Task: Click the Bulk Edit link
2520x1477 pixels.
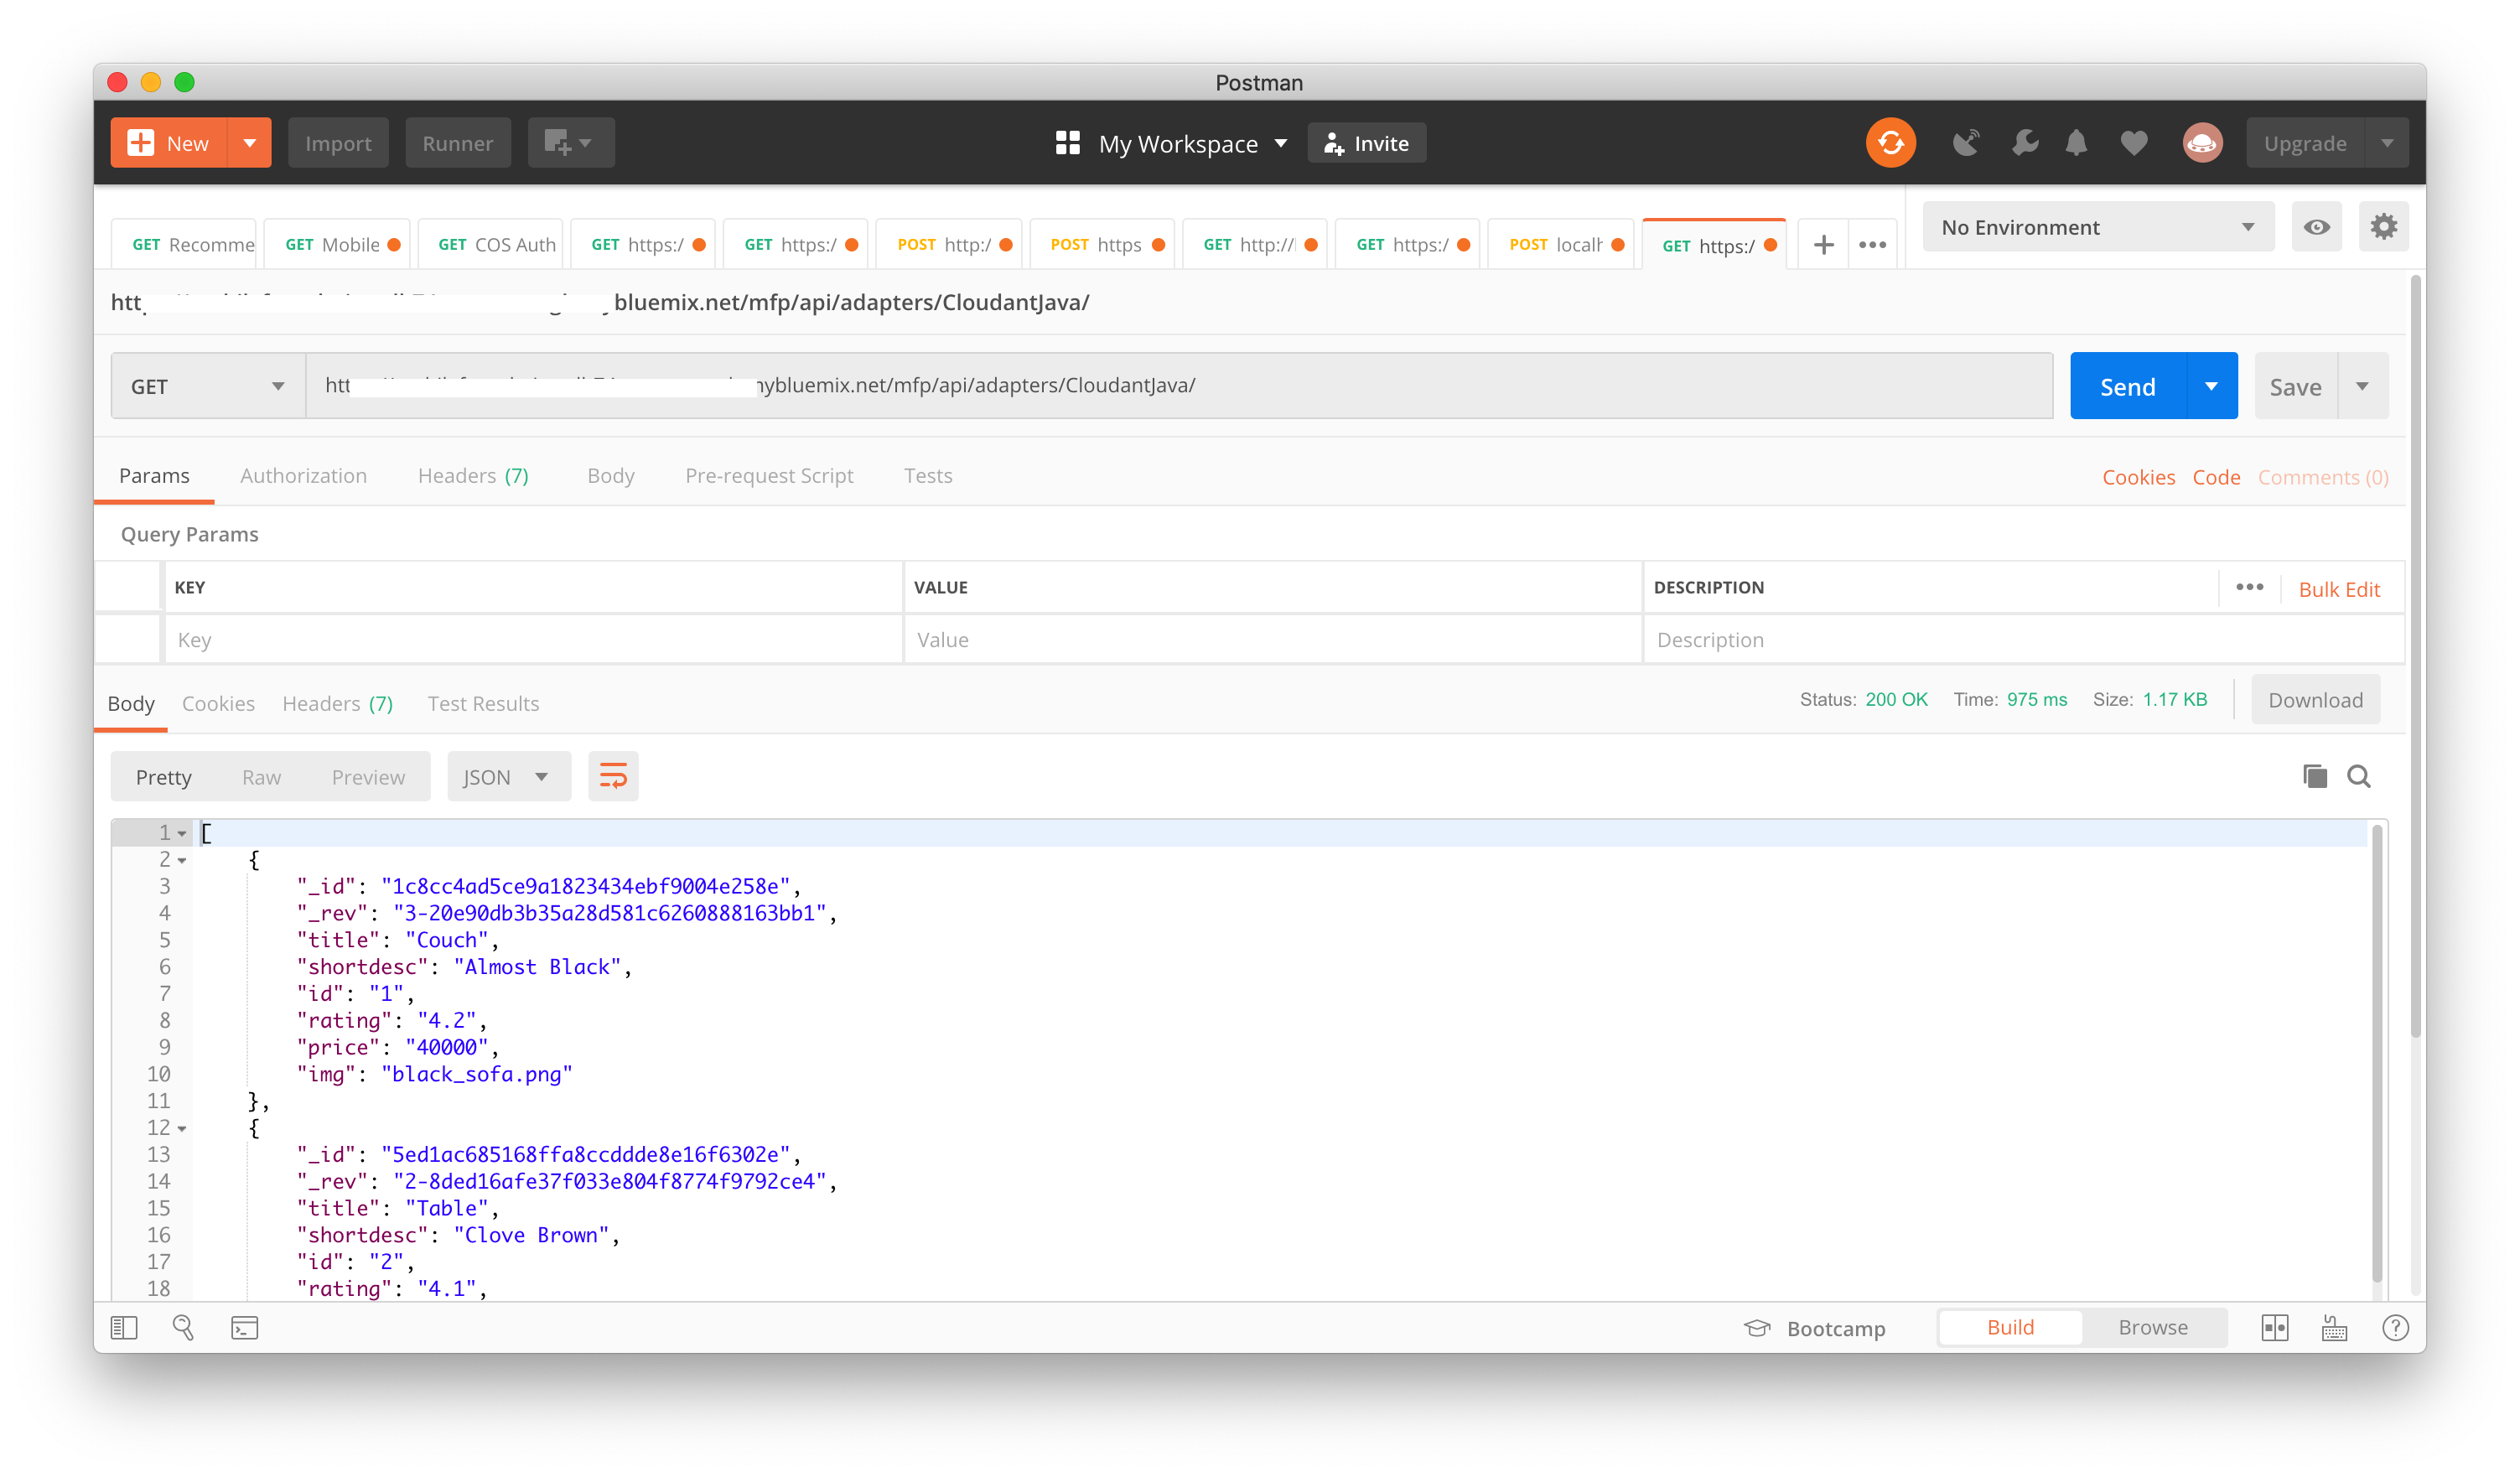Action: [x=2338, y=590]
